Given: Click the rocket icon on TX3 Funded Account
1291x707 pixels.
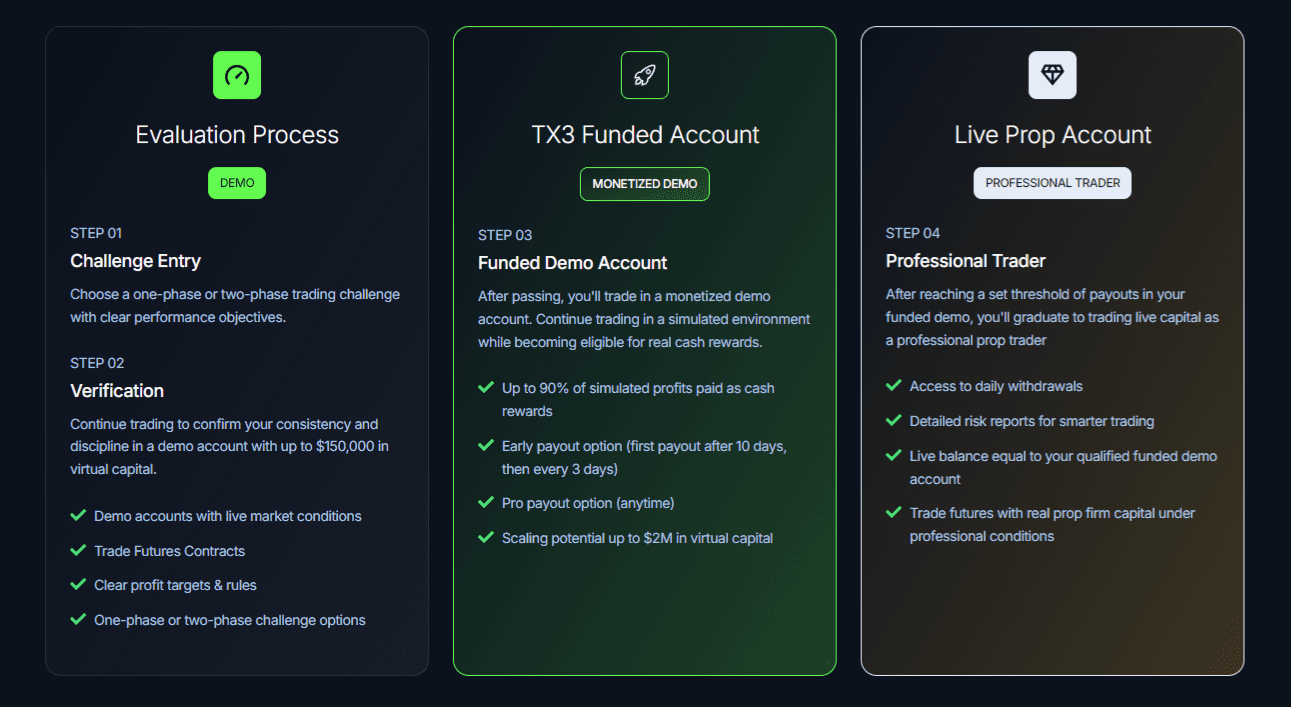Looking at the screenshot, I should click(644, 74).
